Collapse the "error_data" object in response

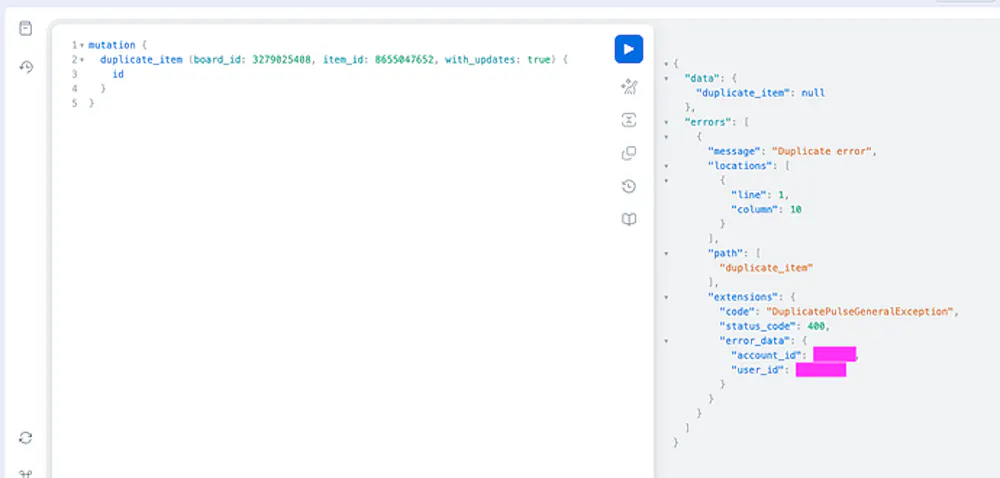pyautogui.click(x=666, y=341)
